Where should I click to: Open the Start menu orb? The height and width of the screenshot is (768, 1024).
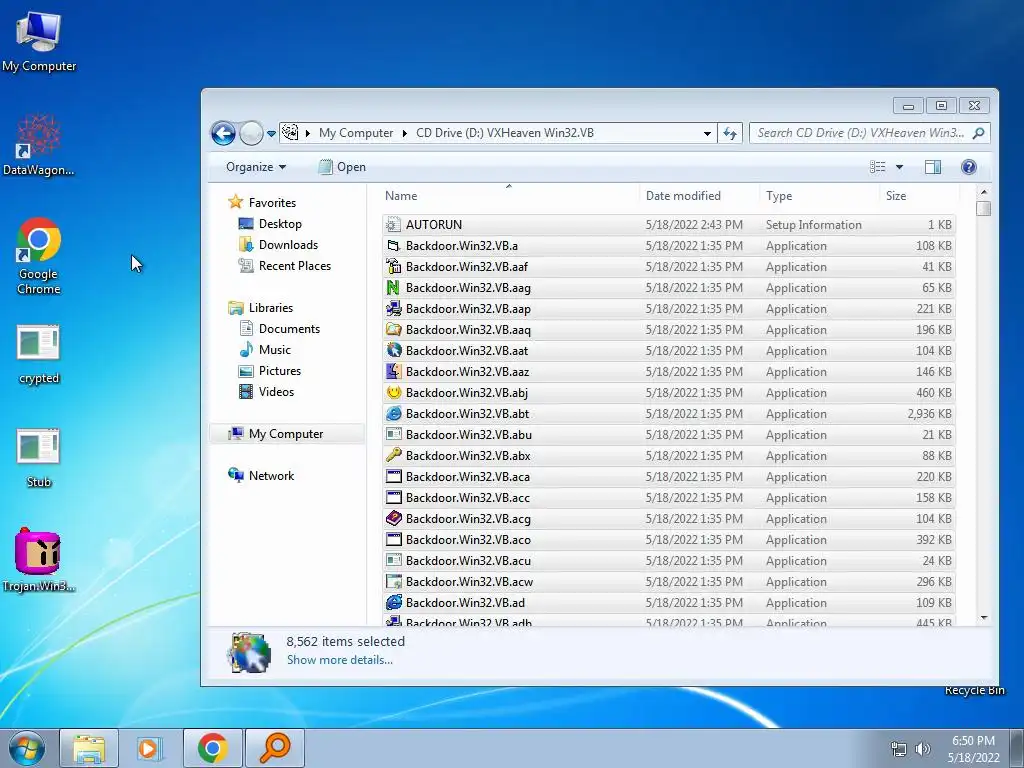26,748
